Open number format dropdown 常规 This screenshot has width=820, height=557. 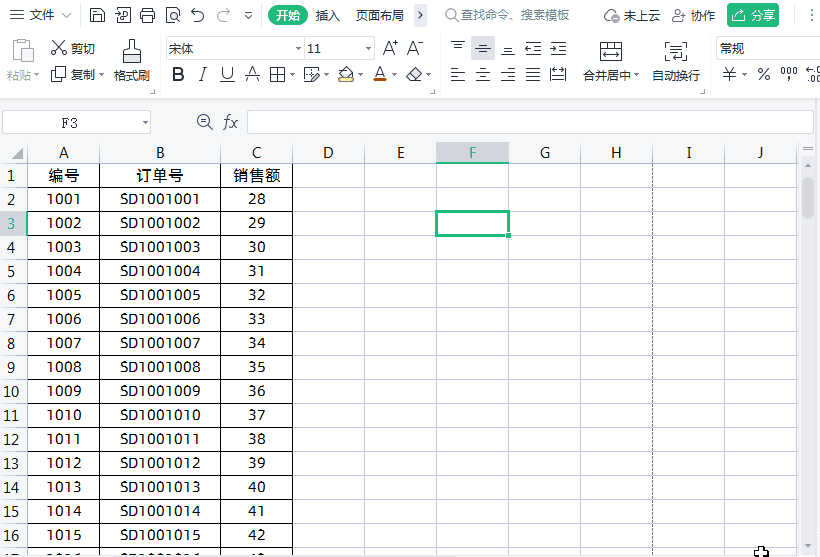click(768, 49)
